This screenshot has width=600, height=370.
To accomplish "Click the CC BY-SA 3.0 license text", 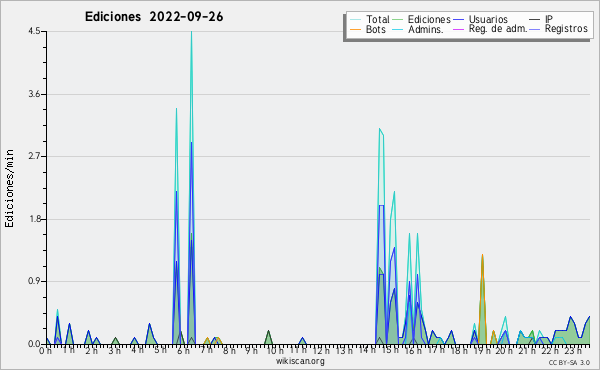I will click(x=569, y=362).
